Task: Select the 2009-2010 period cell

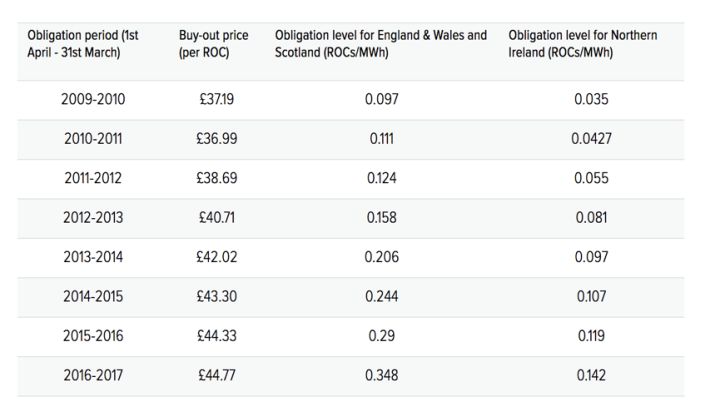Action: point(93,99)
